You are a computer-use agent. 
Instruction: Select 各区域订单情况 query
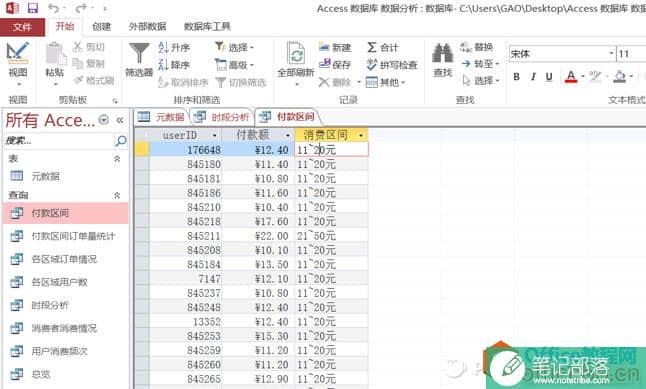click(x=66, y=259)
